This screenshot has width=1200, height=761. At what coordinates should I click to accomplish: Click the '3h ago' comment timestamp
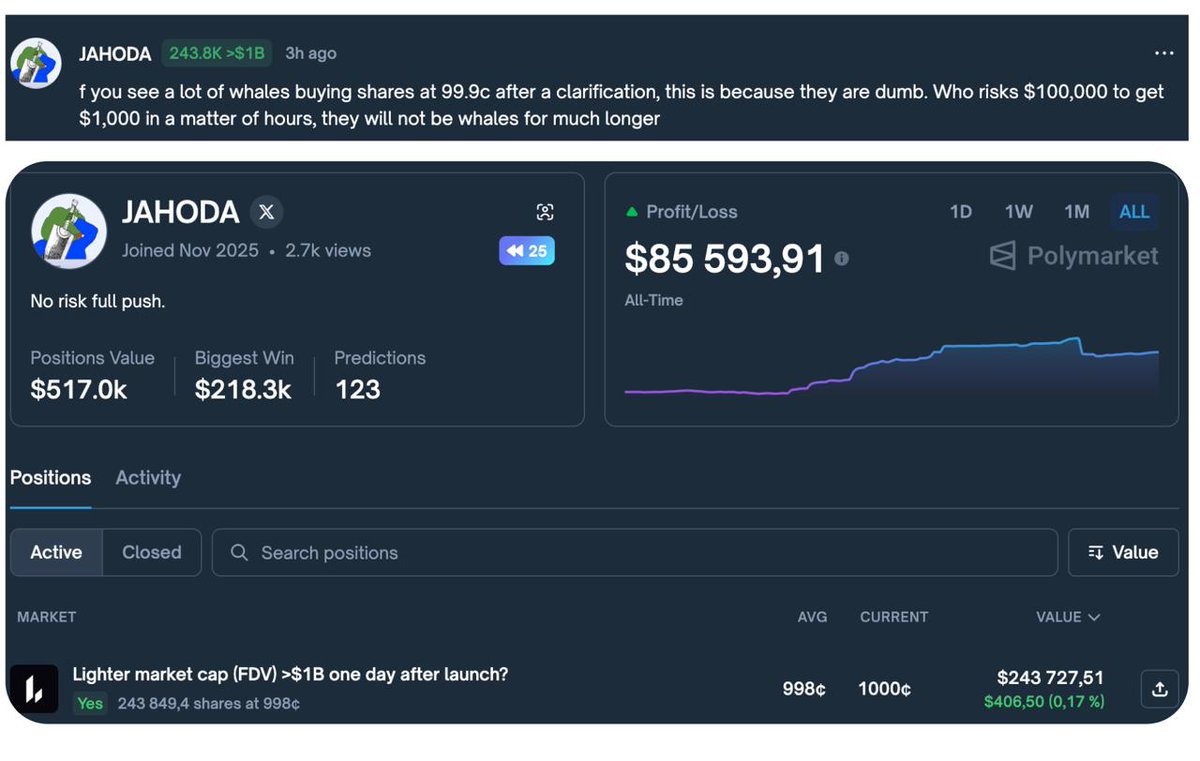[x=310, y=53]
